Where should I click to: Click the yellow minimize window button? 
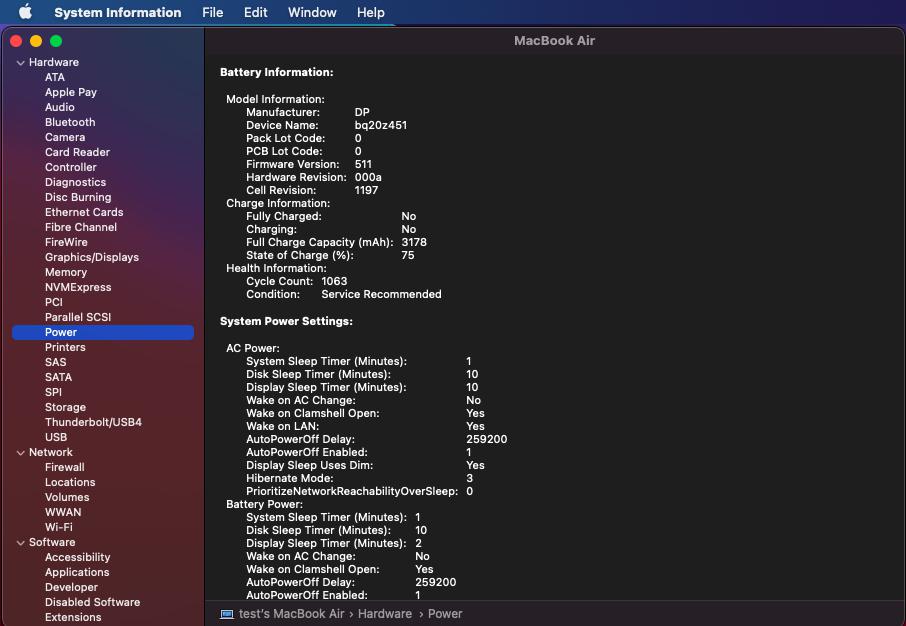[36, 41]
